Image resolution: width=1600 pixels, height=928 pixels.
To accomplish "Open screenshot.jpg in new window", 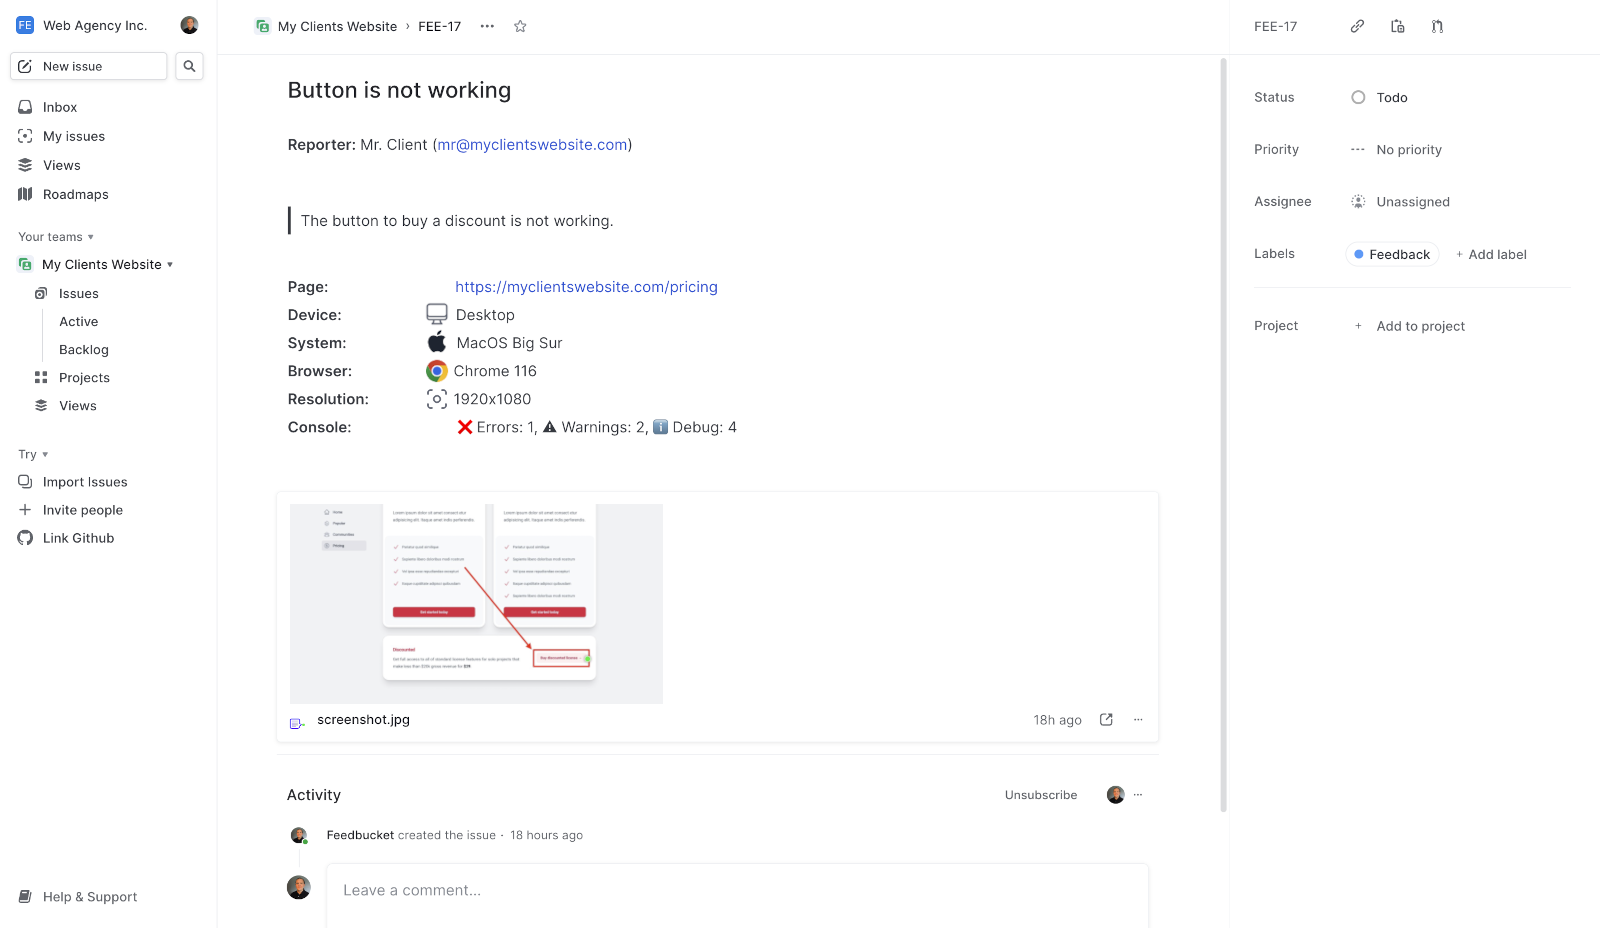I will 1105,719.
